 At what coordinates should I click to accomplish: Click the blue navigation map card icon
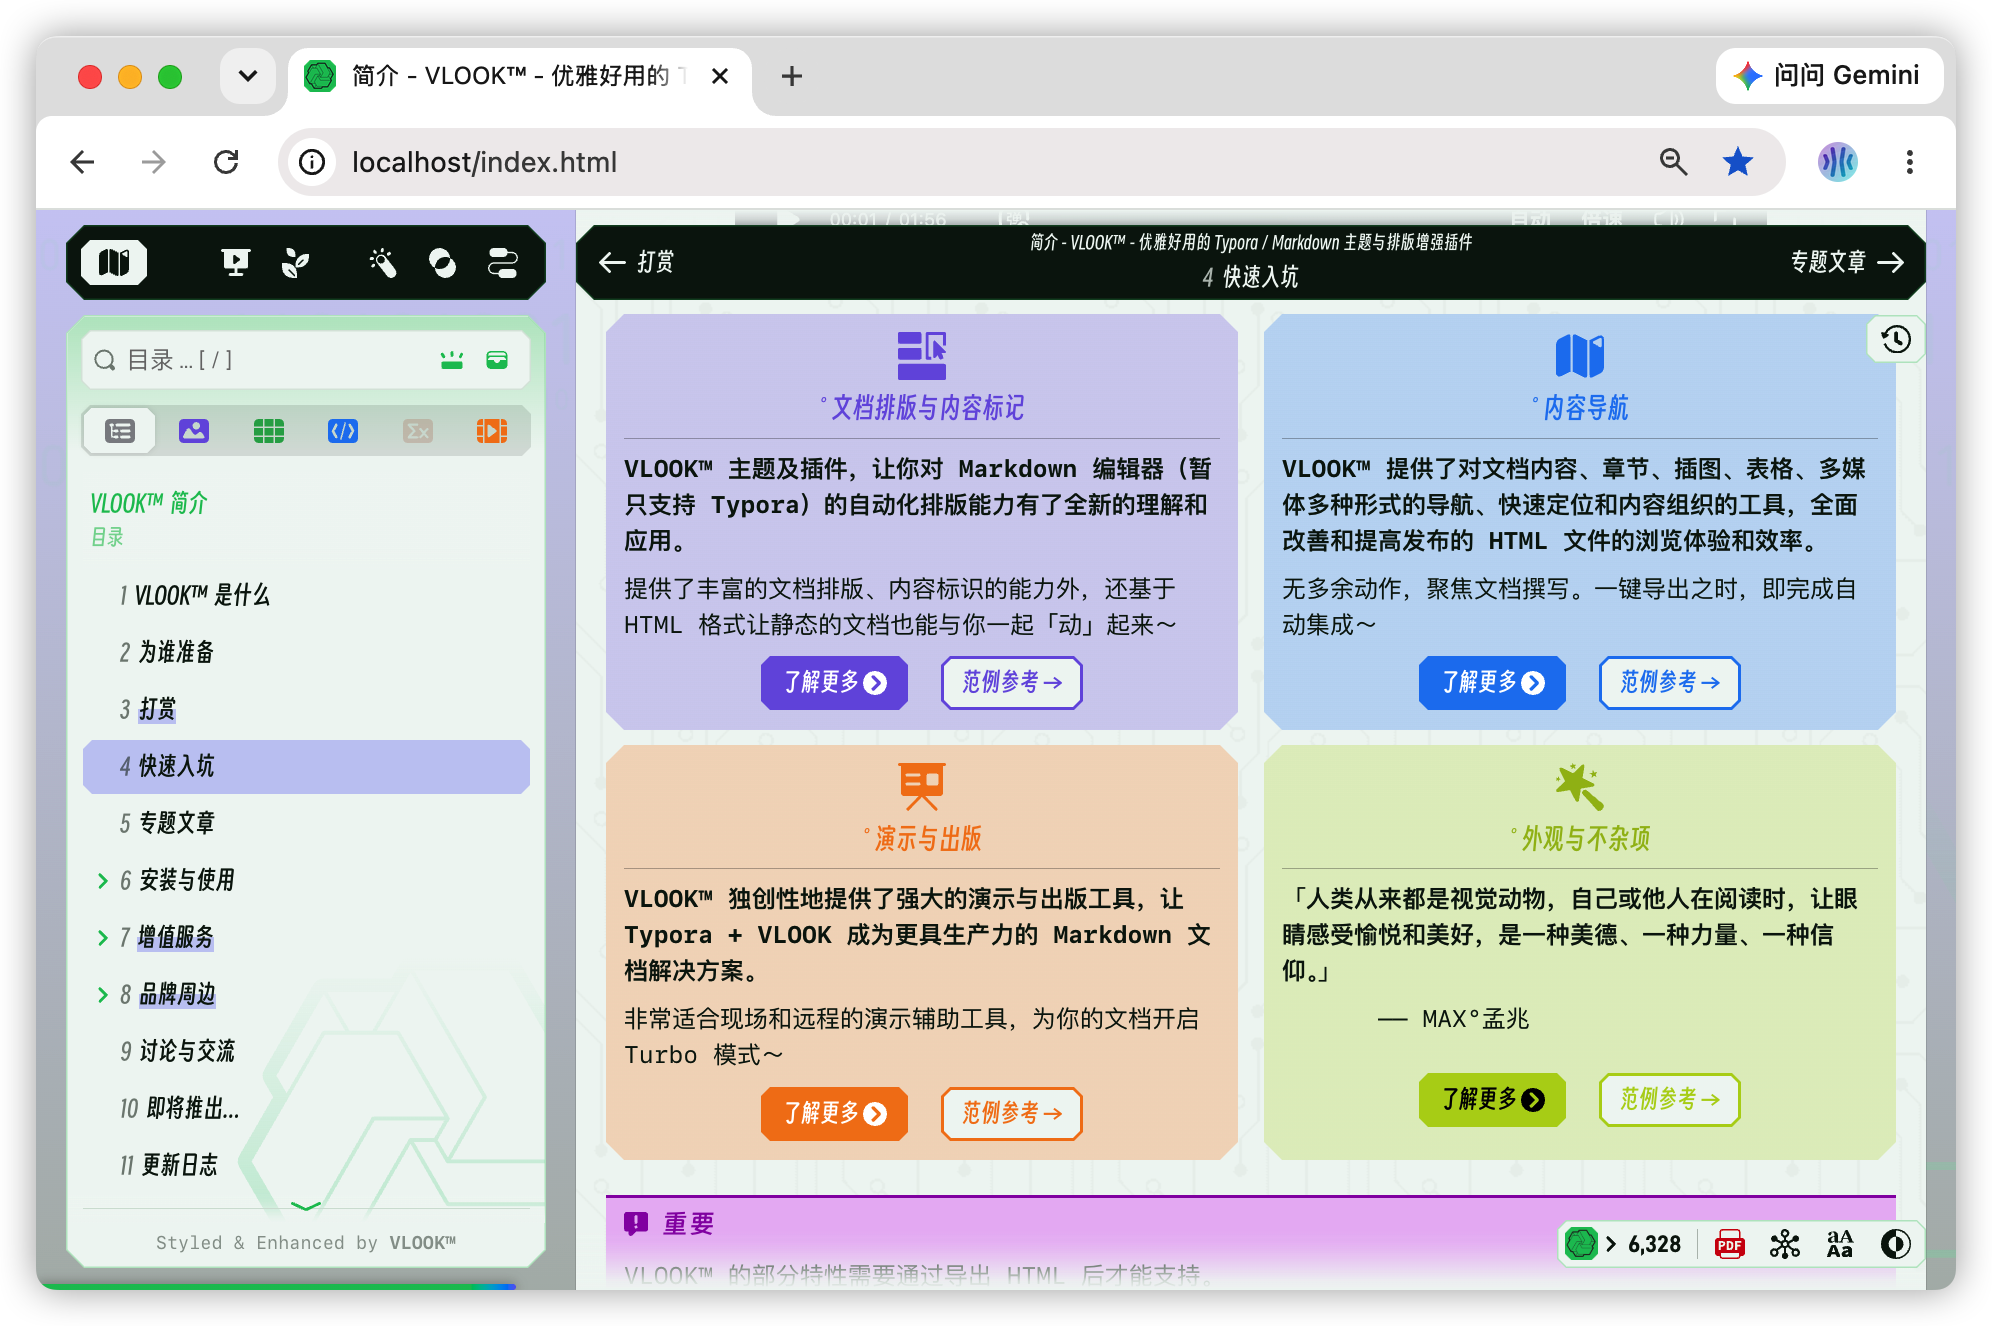pyautogui.click(x=1580, y=356)
